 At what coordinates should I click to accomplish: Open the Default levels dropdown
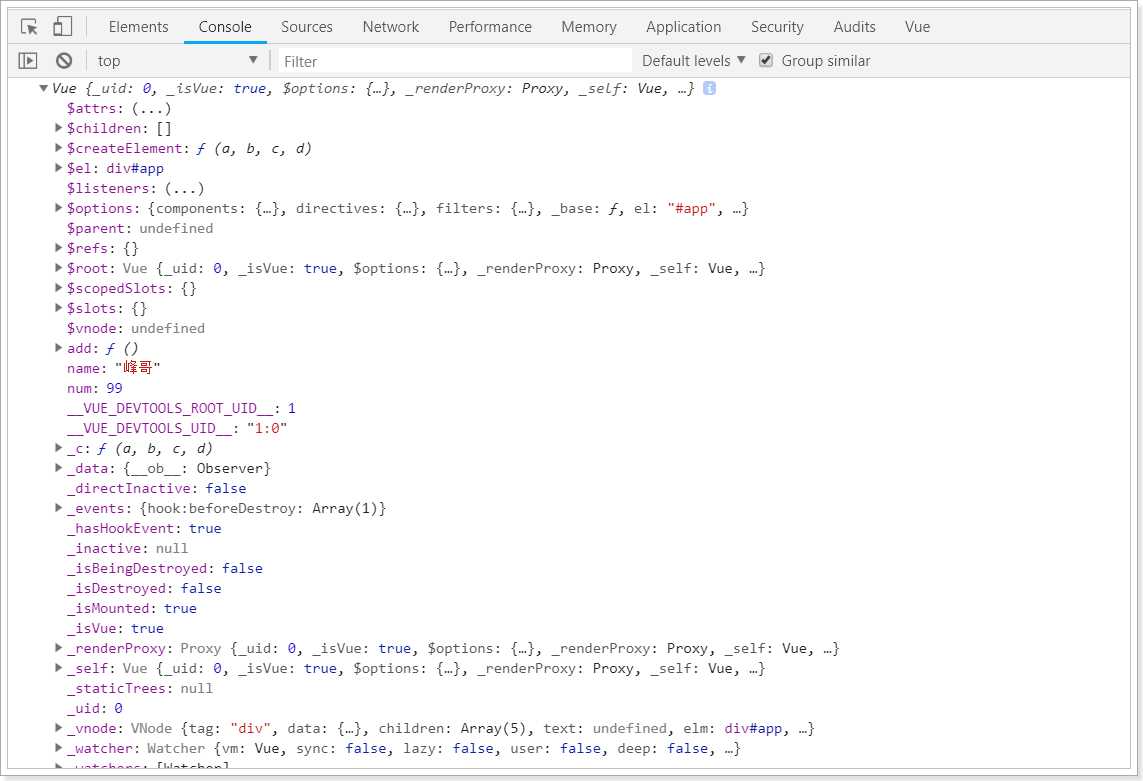click(x=693, y=61)
